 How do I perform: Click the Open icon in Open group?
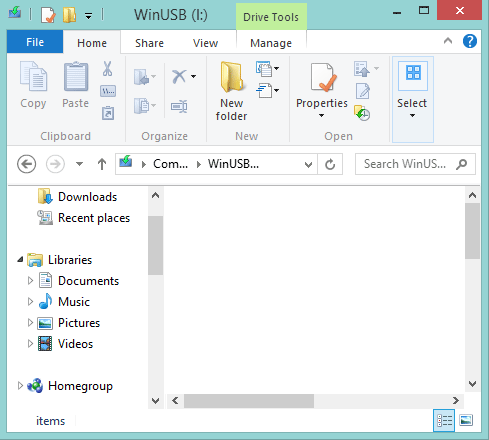[x=362, y=69]
